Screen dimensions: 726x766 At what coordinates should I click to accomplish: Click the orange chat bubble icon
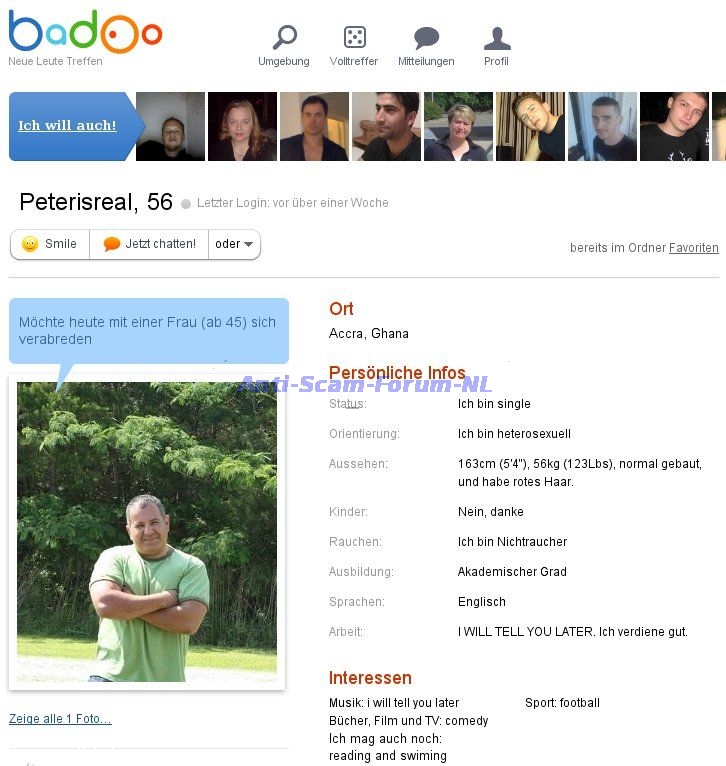(112, 244)
